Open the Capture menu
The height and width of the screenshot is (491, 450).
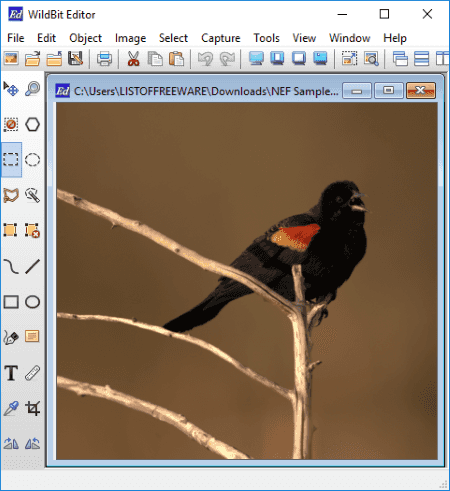[221, 38]
